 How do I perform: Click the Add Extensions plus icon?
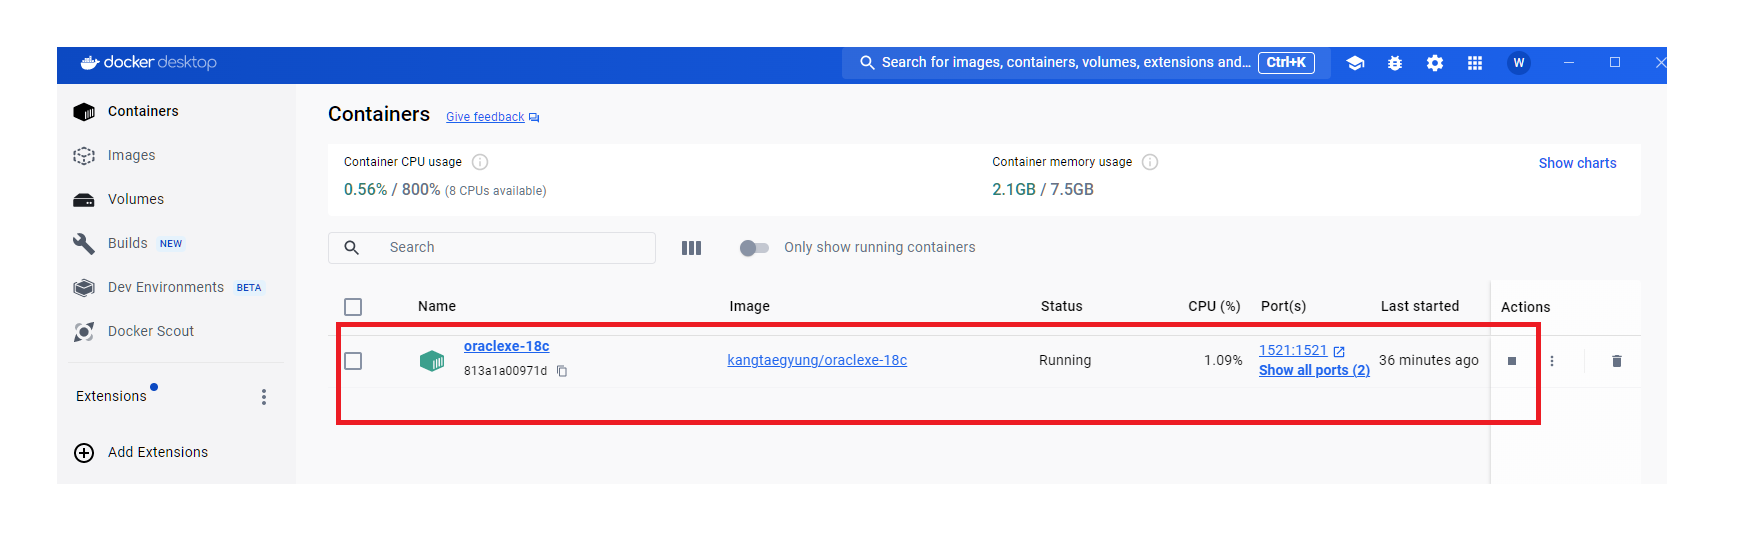[84, 453]
